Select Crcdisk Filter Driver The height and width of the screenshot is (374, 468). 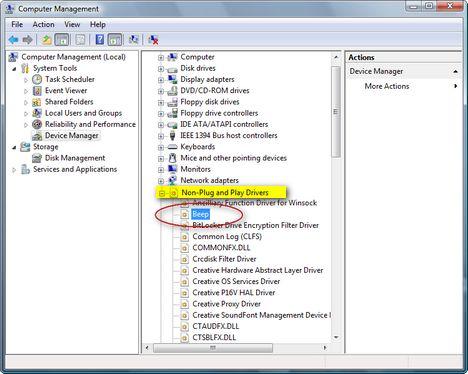[x=224, y=259]
